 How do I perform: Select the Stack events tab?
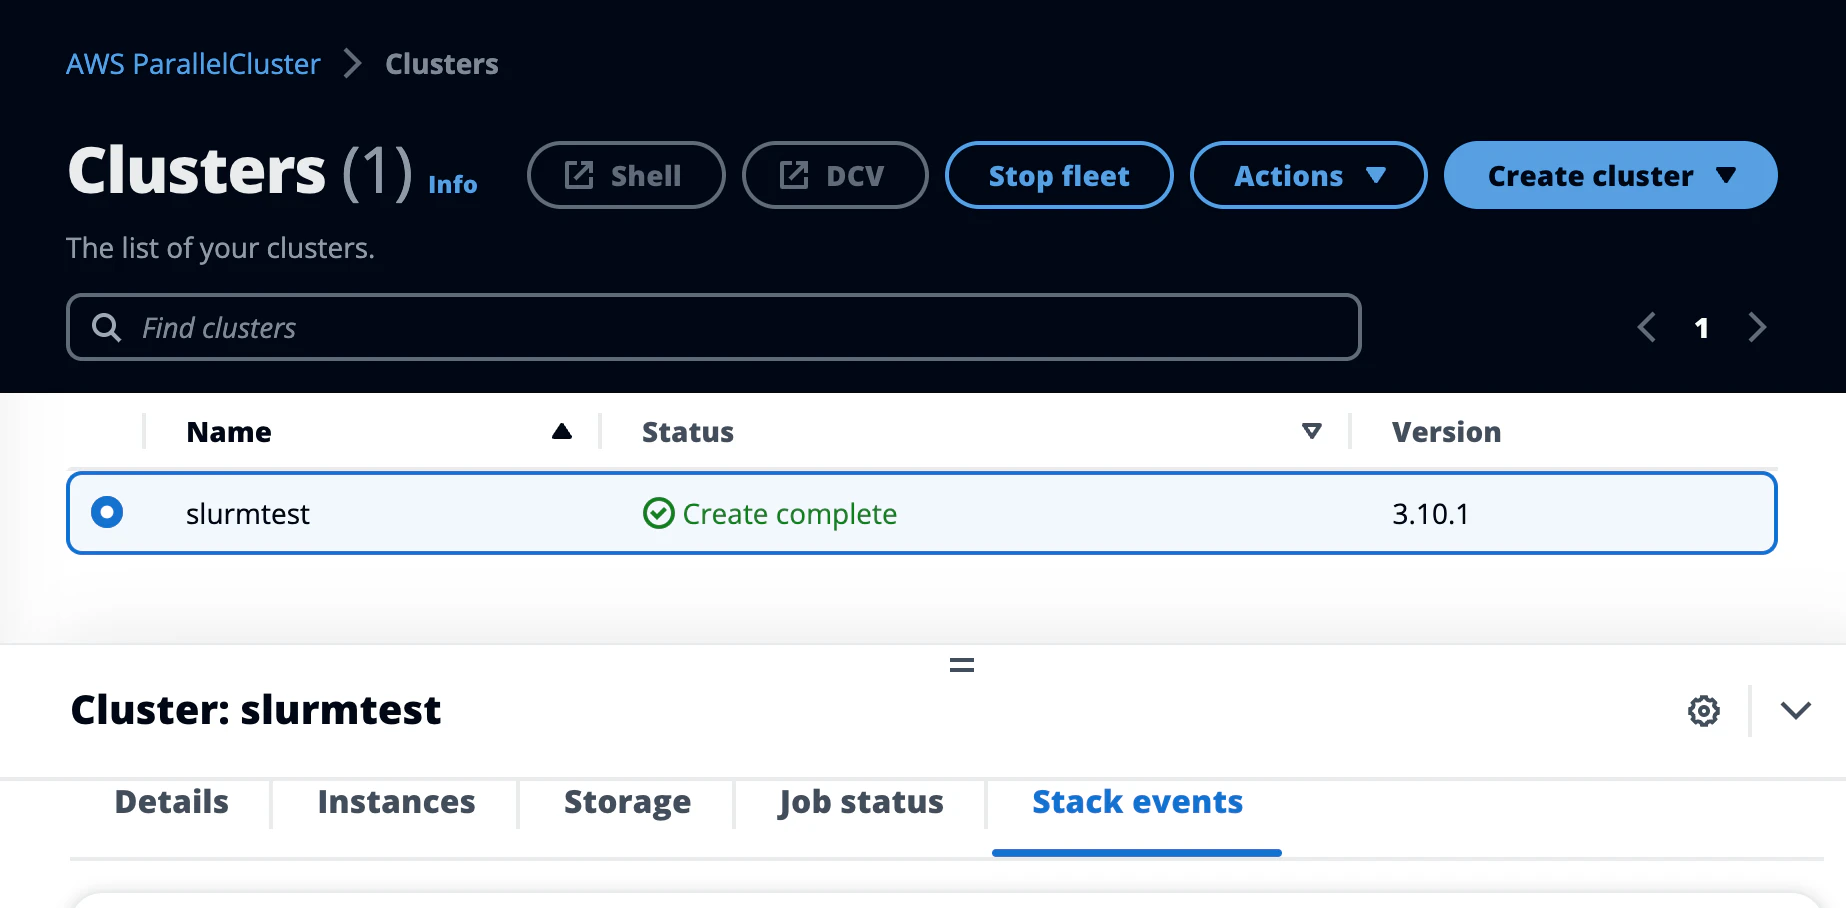[x=1137, y=802]
